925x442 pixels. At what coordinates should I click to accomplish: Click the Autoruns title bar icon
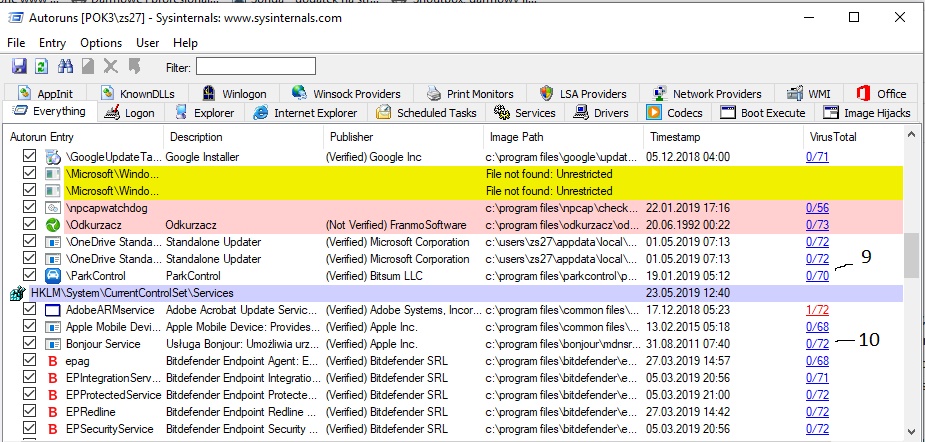point(15,18)
